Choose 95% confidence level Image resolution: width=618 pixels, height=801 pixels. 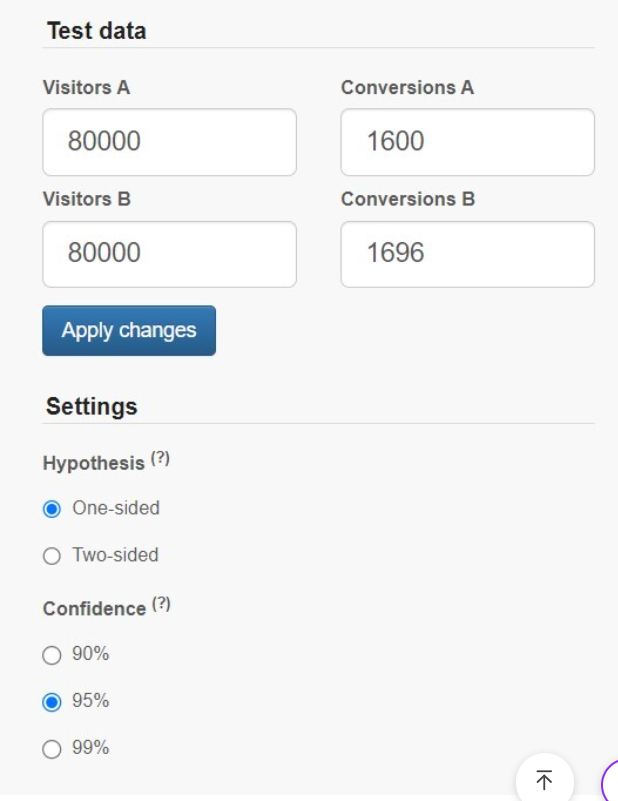[52, 702]
